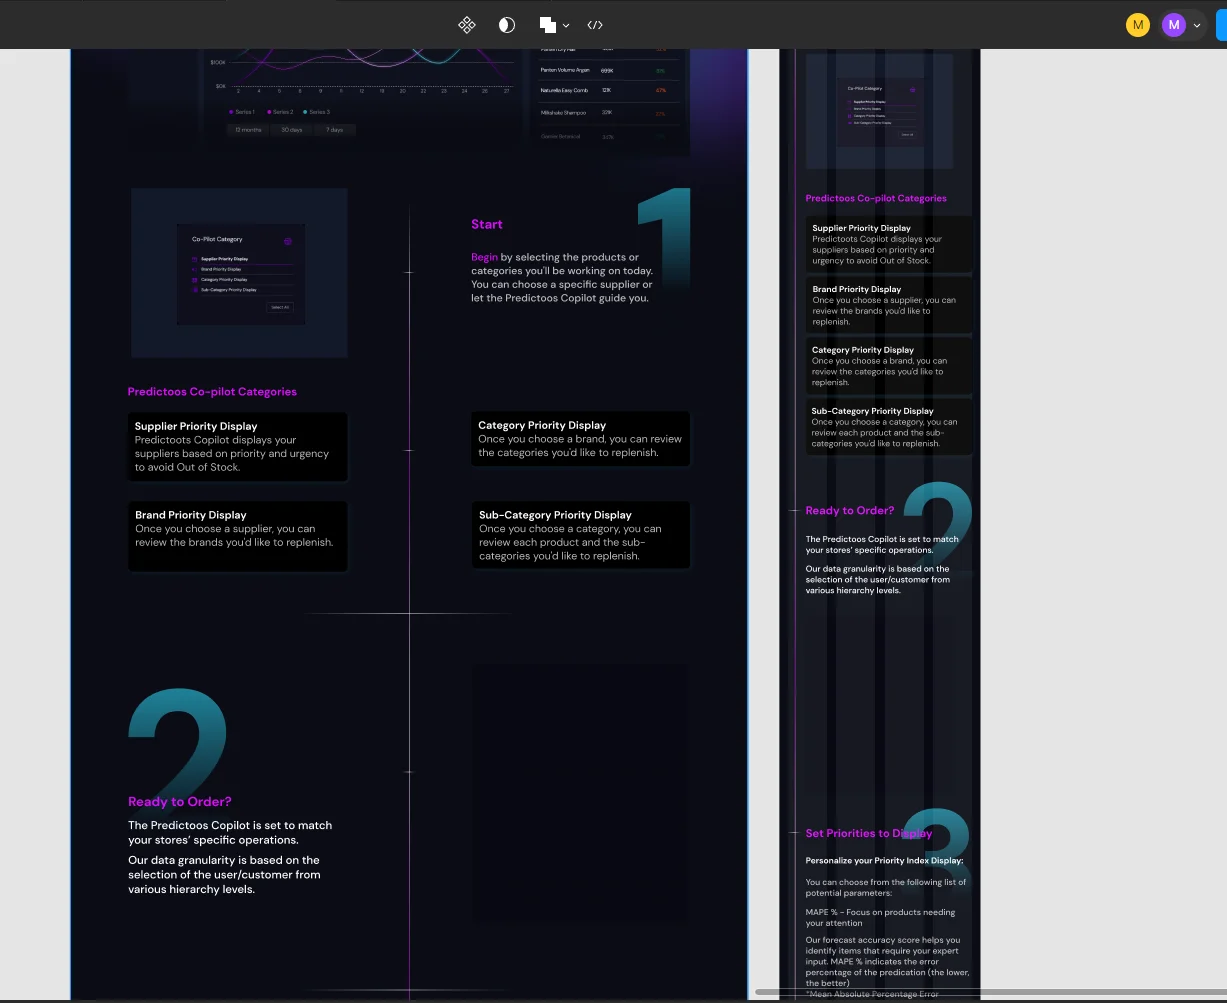Click the 7 days range button

335,130
